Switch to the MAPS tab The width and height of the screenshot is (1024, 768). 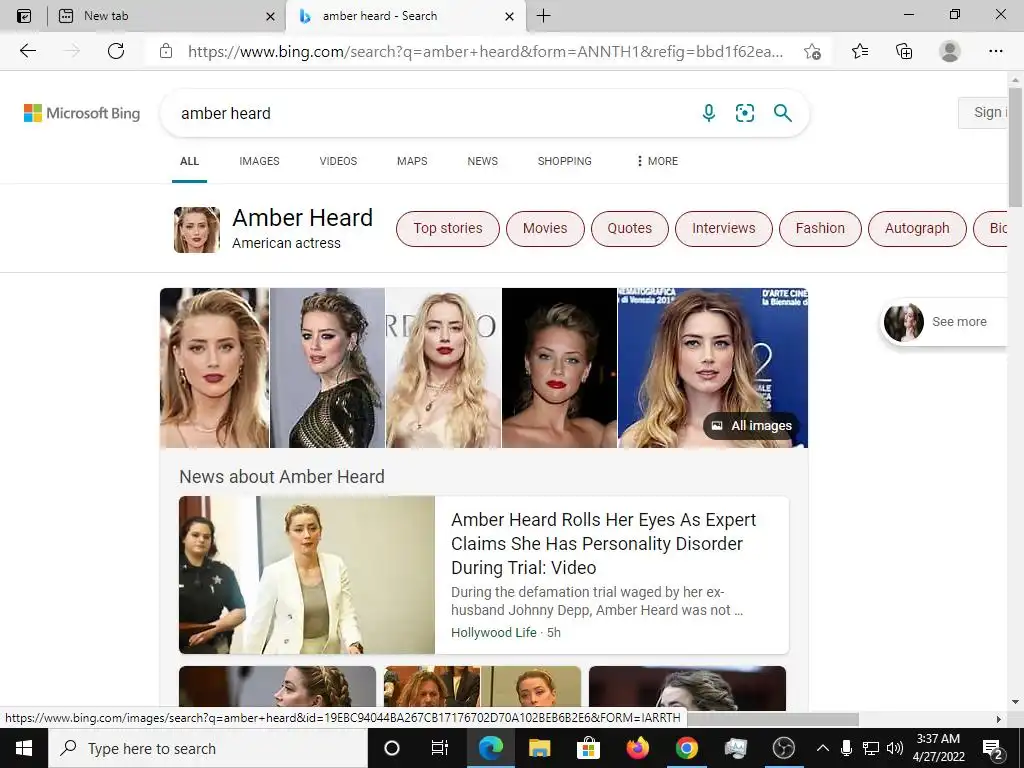tap(412, 161)
